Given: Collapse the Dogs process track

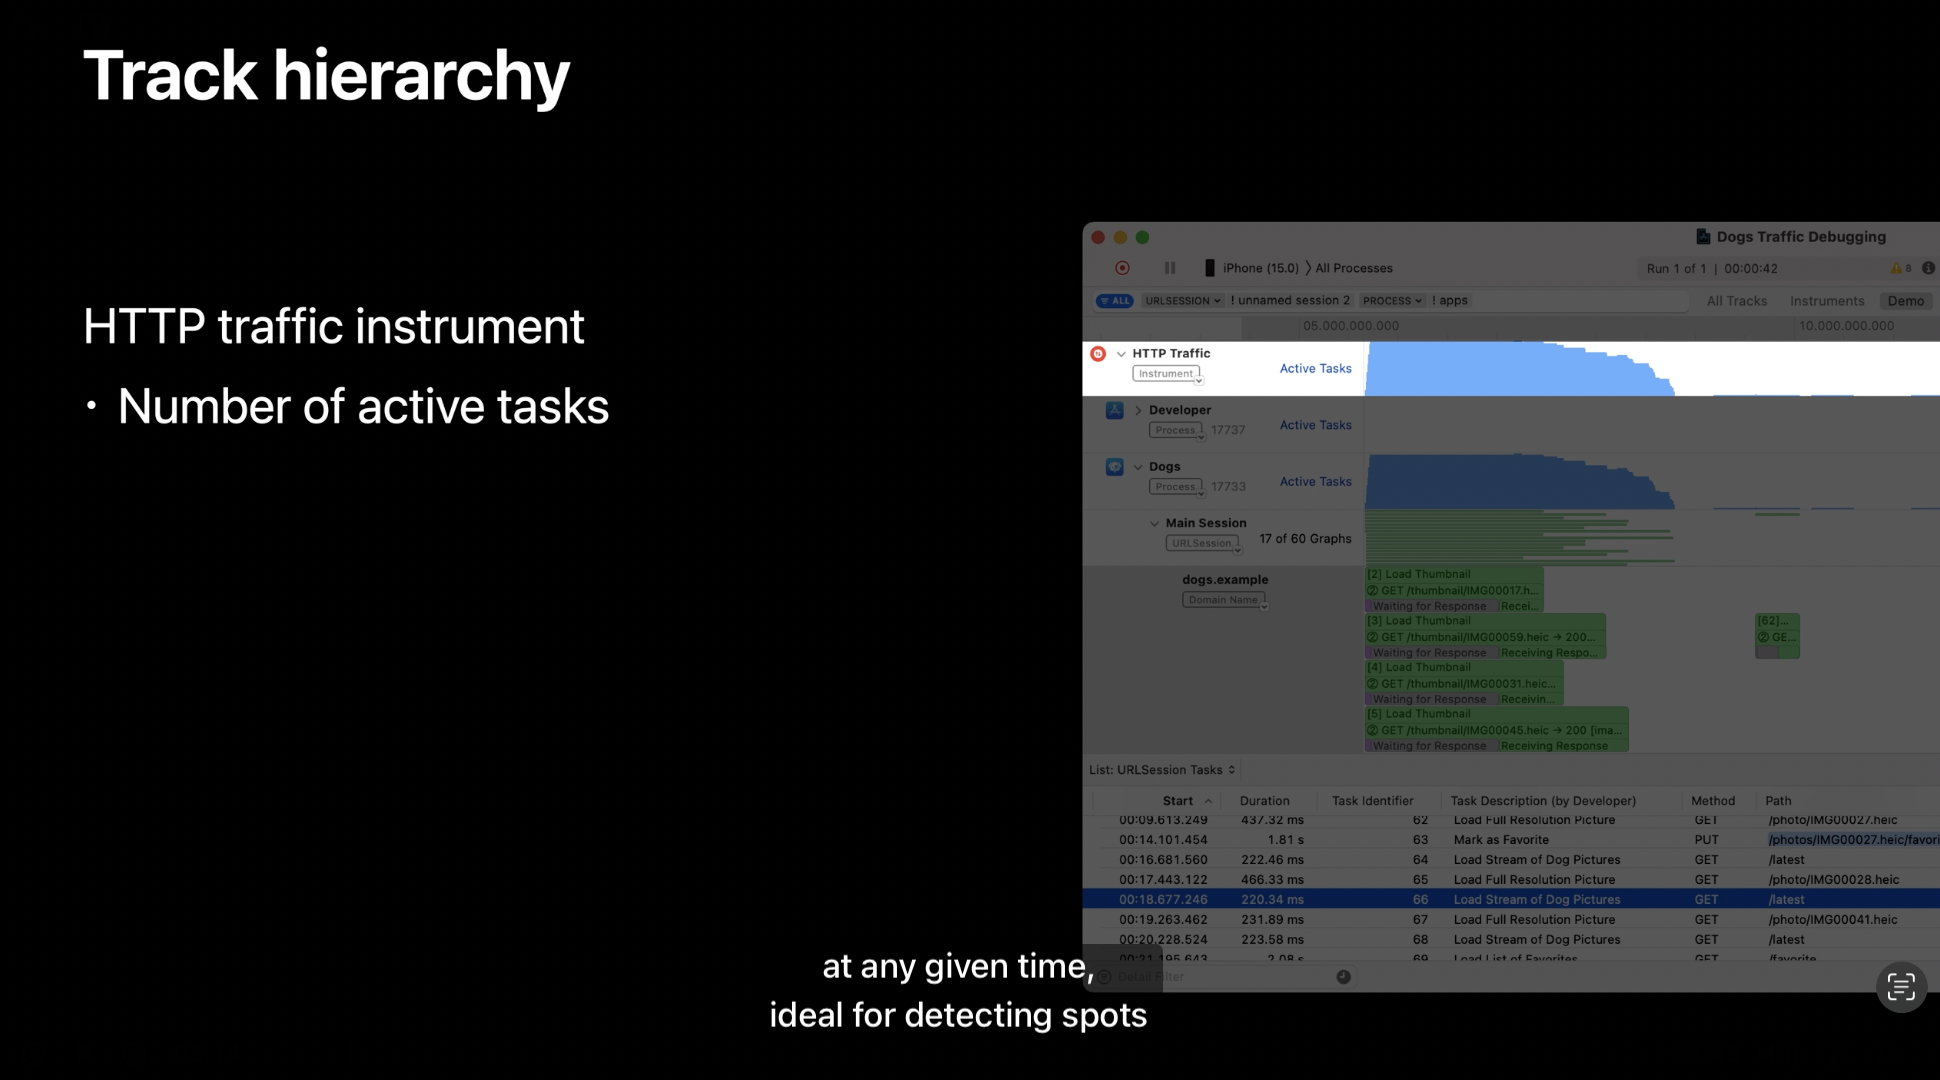Looking at the screenshot, I should tap(1138, 467).
